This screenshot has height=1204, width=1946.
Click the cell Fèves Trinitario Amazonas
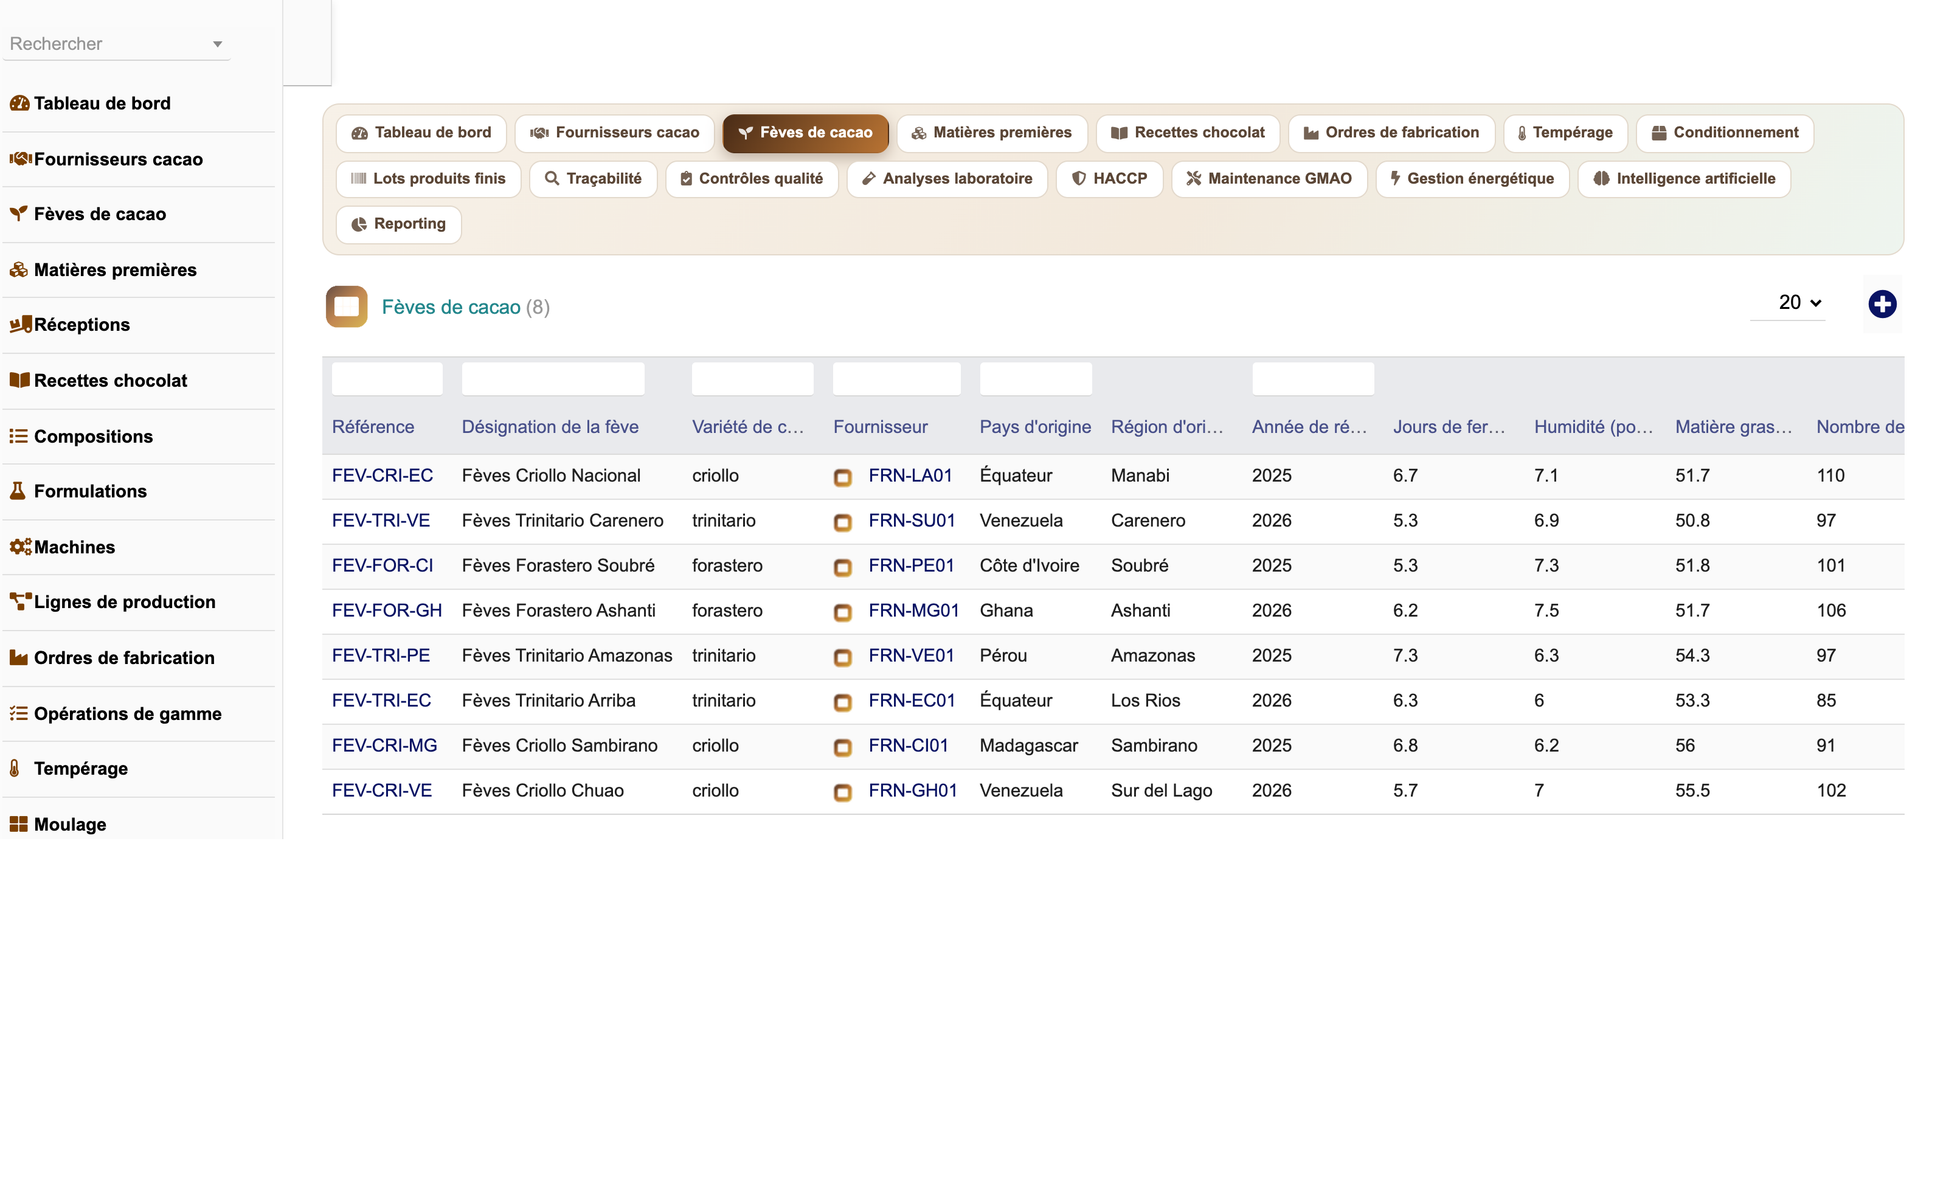point(567,656)
